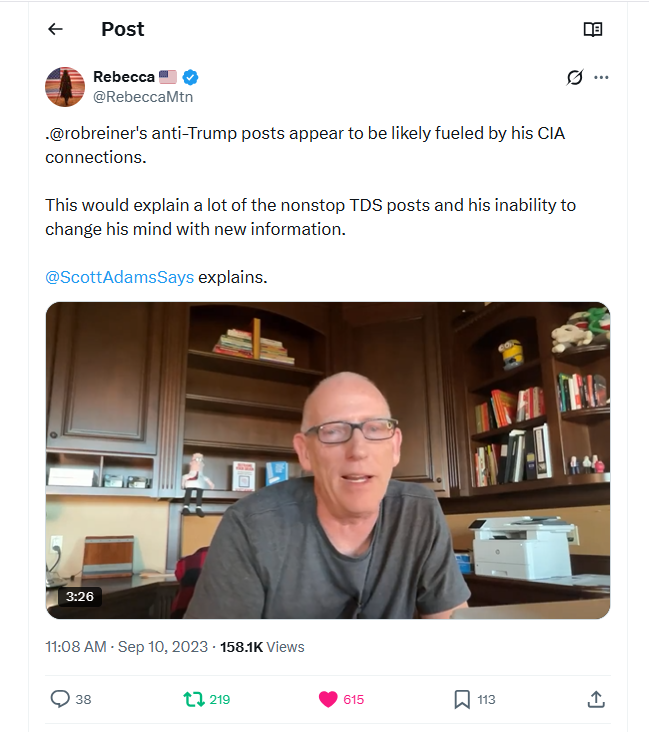The height and width of the screenshot is (732, 649).
Task: Click the 158.1K Views count
Action: [262, 647]
